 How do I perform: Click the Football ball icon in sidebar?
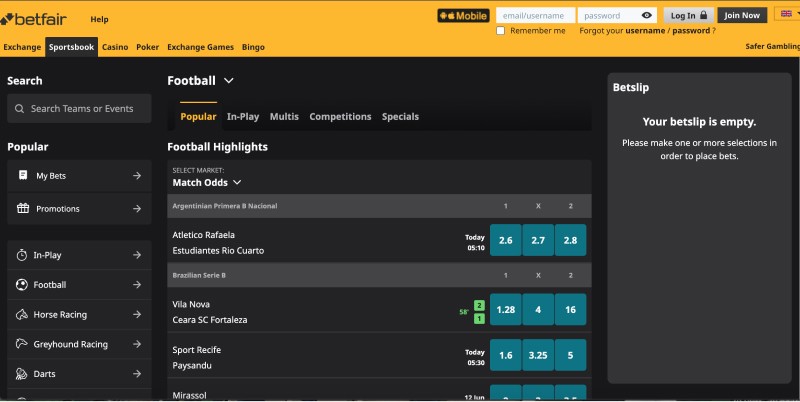click(21, 285)
